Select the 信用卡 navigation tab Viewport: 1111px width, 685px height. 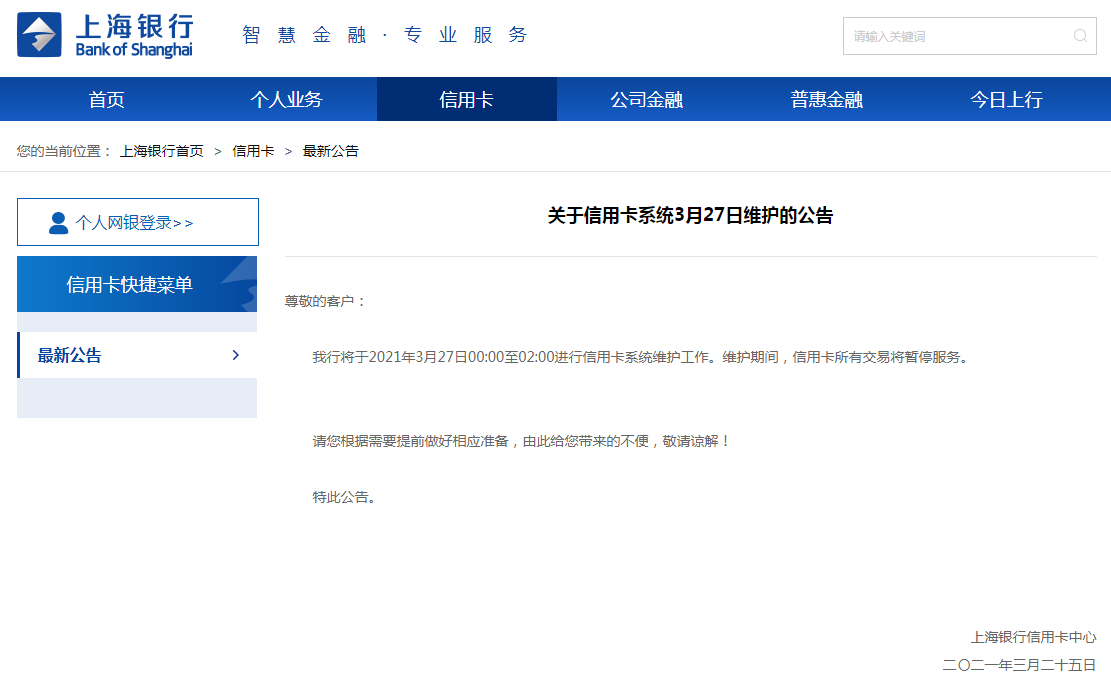click(466, 99)
